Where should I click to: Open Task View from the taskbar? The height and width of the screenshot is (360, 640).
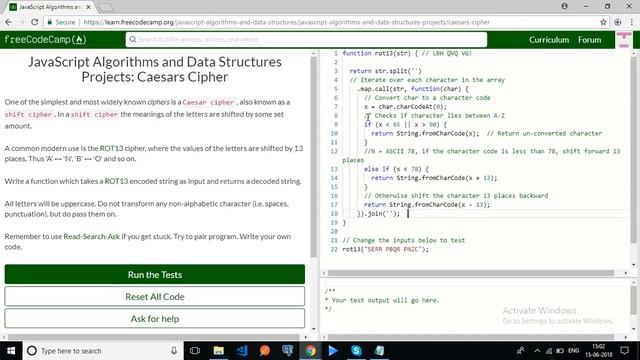point(195,351)
